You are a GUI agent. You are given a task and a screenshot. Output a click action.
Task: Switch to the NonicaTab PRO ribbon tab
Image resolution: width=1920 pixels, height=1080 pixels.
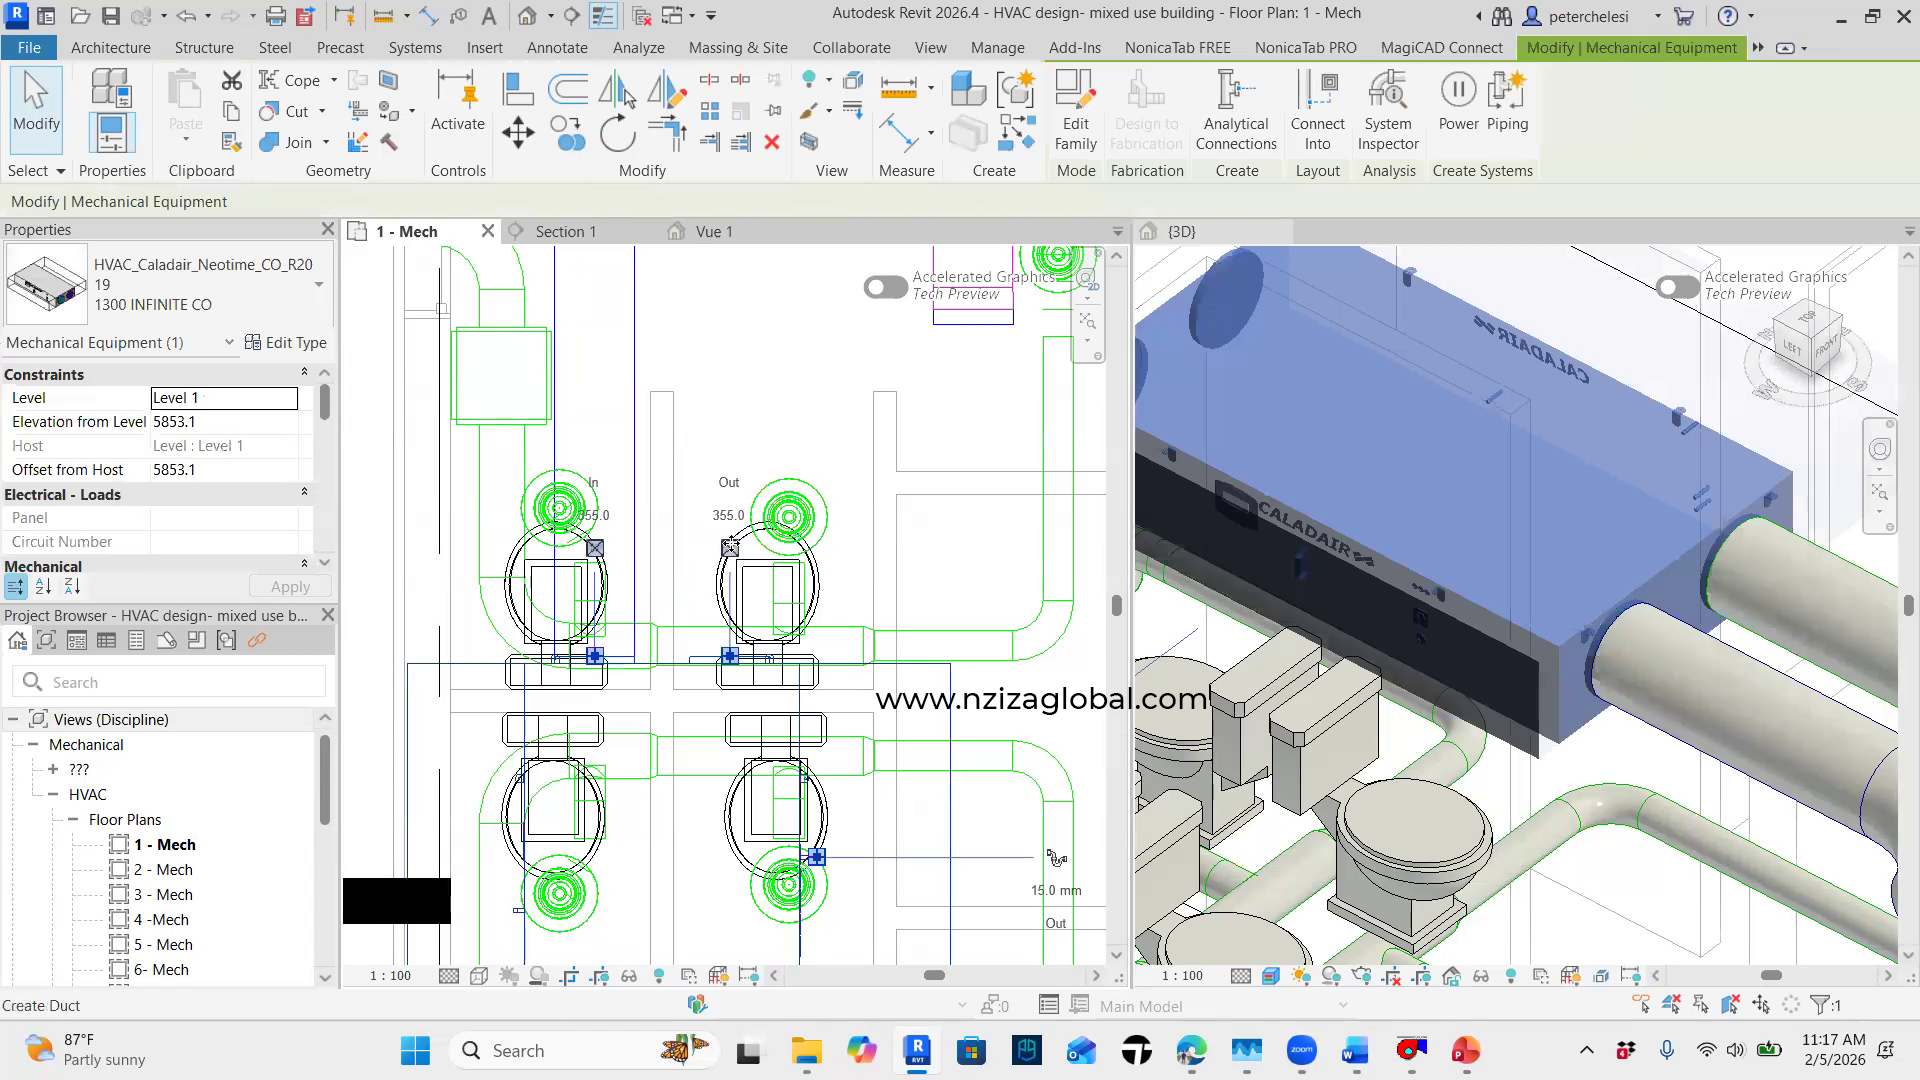[x=1305, y=47]
